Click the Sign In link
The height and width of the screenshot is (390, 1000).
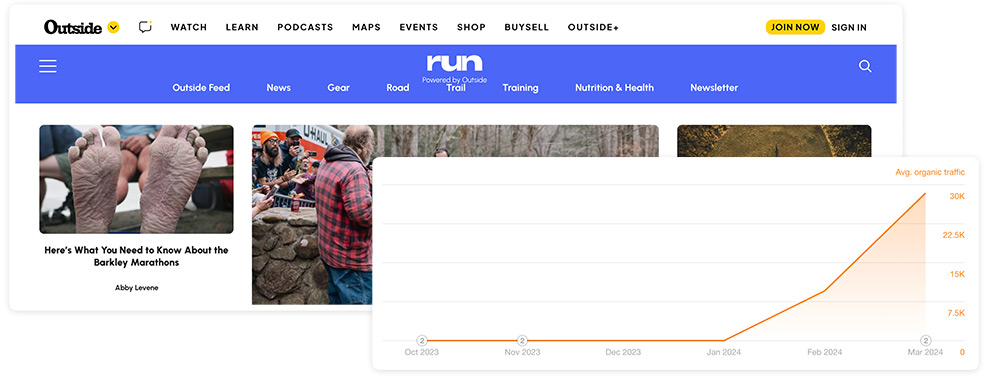pos(849,27)
